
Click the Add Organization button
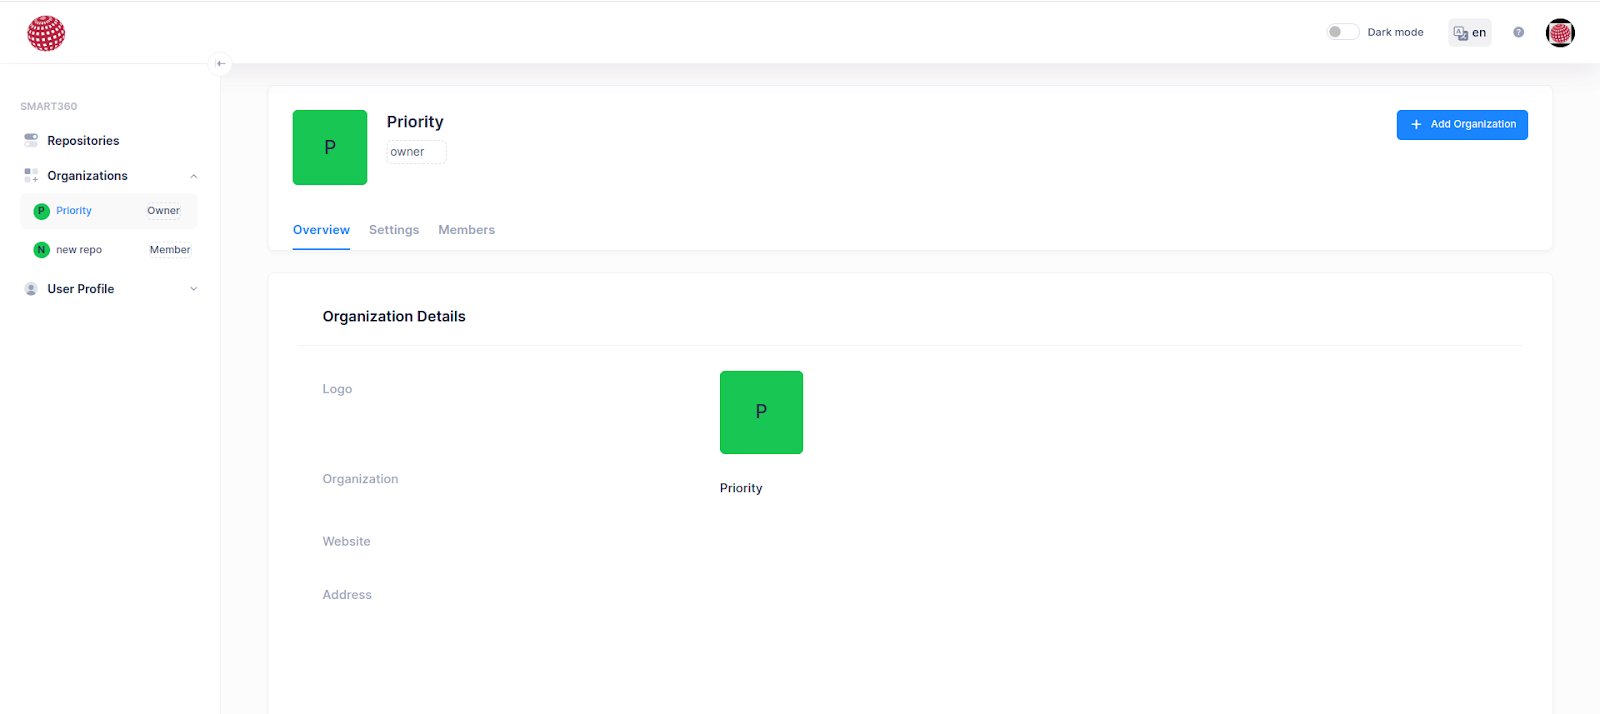(x=1462, y=125)
